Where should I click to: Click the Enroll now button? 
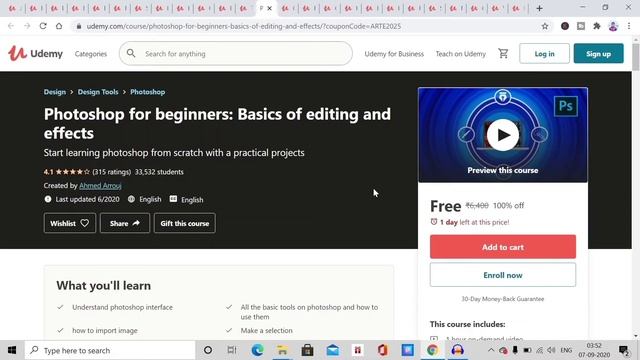pos(503,275)
